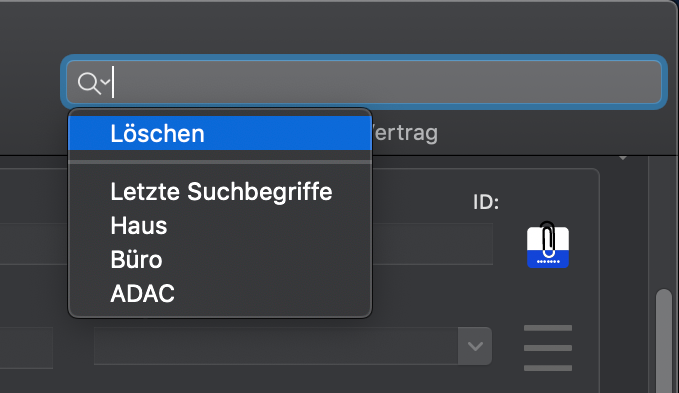The image size is (679, 393).
Task: Switch to the partially hidden Vertrag tab
Action: pos(404,133)
